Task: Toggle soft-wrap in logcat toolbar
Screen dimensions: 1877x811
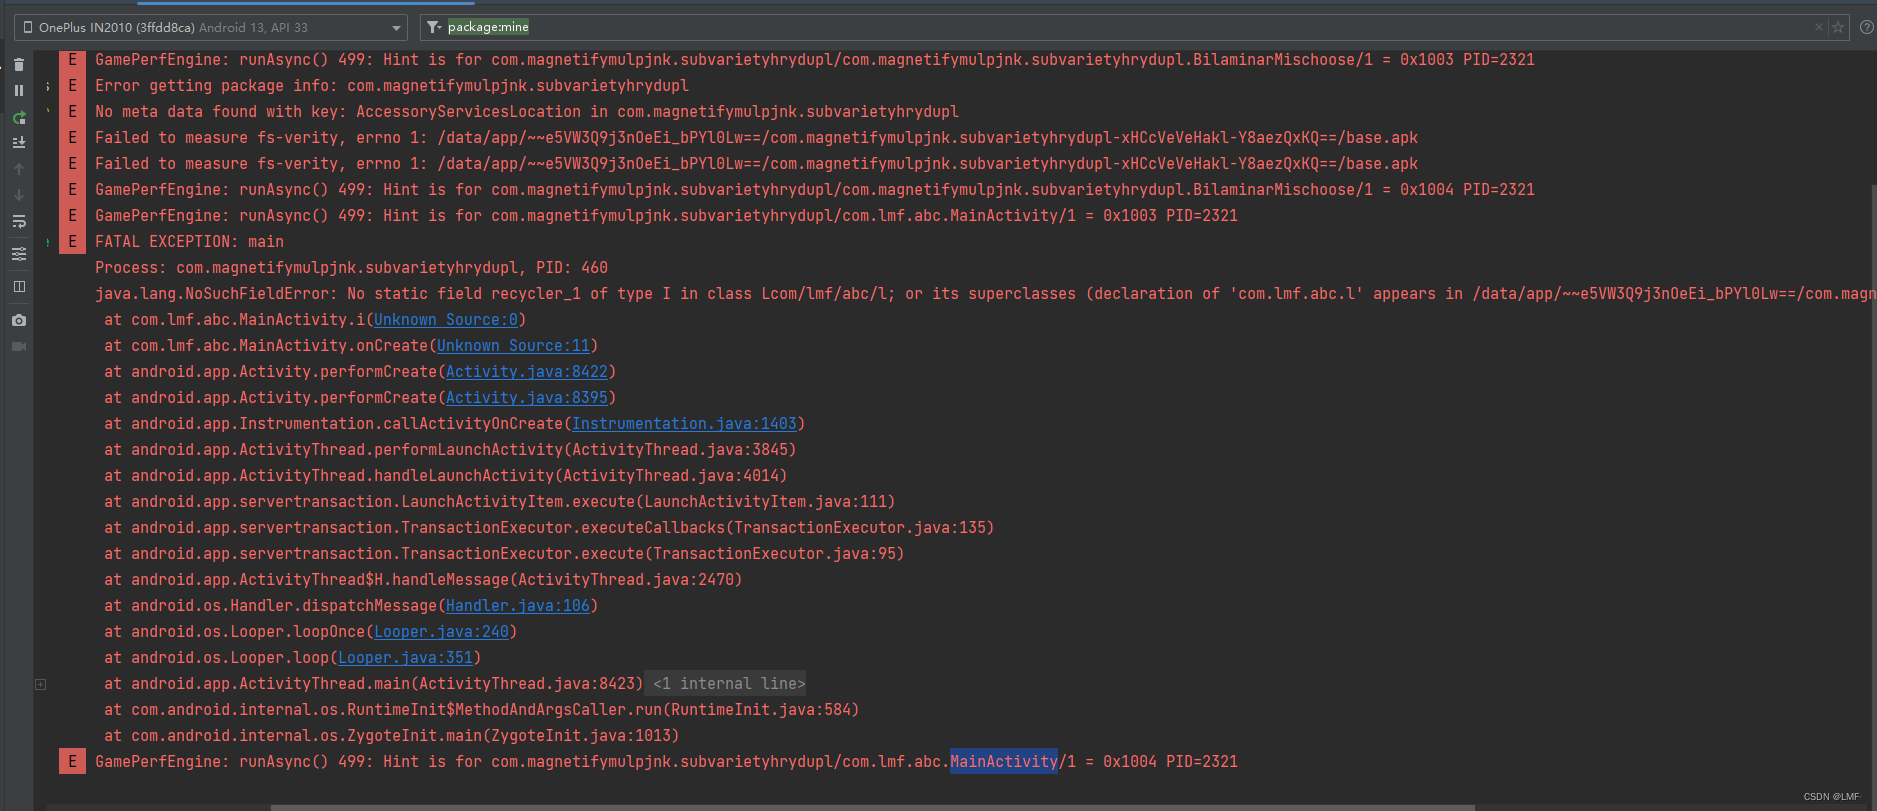Action: 19,221
